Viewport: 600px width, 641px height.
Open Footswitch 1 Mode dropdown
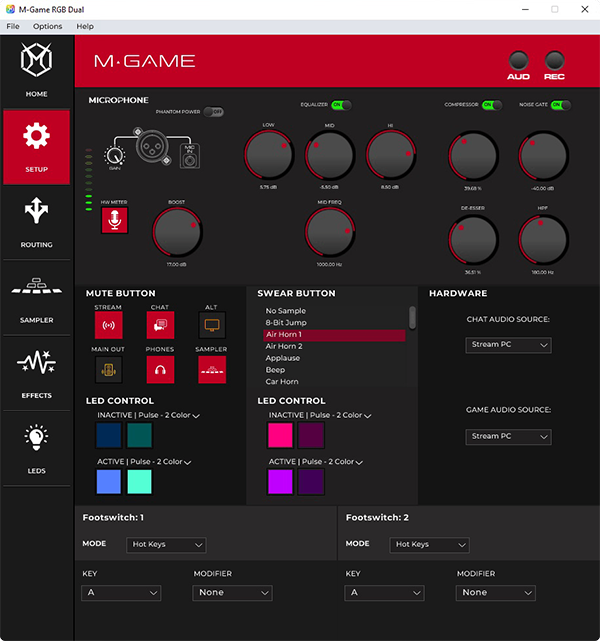point(166,545)
